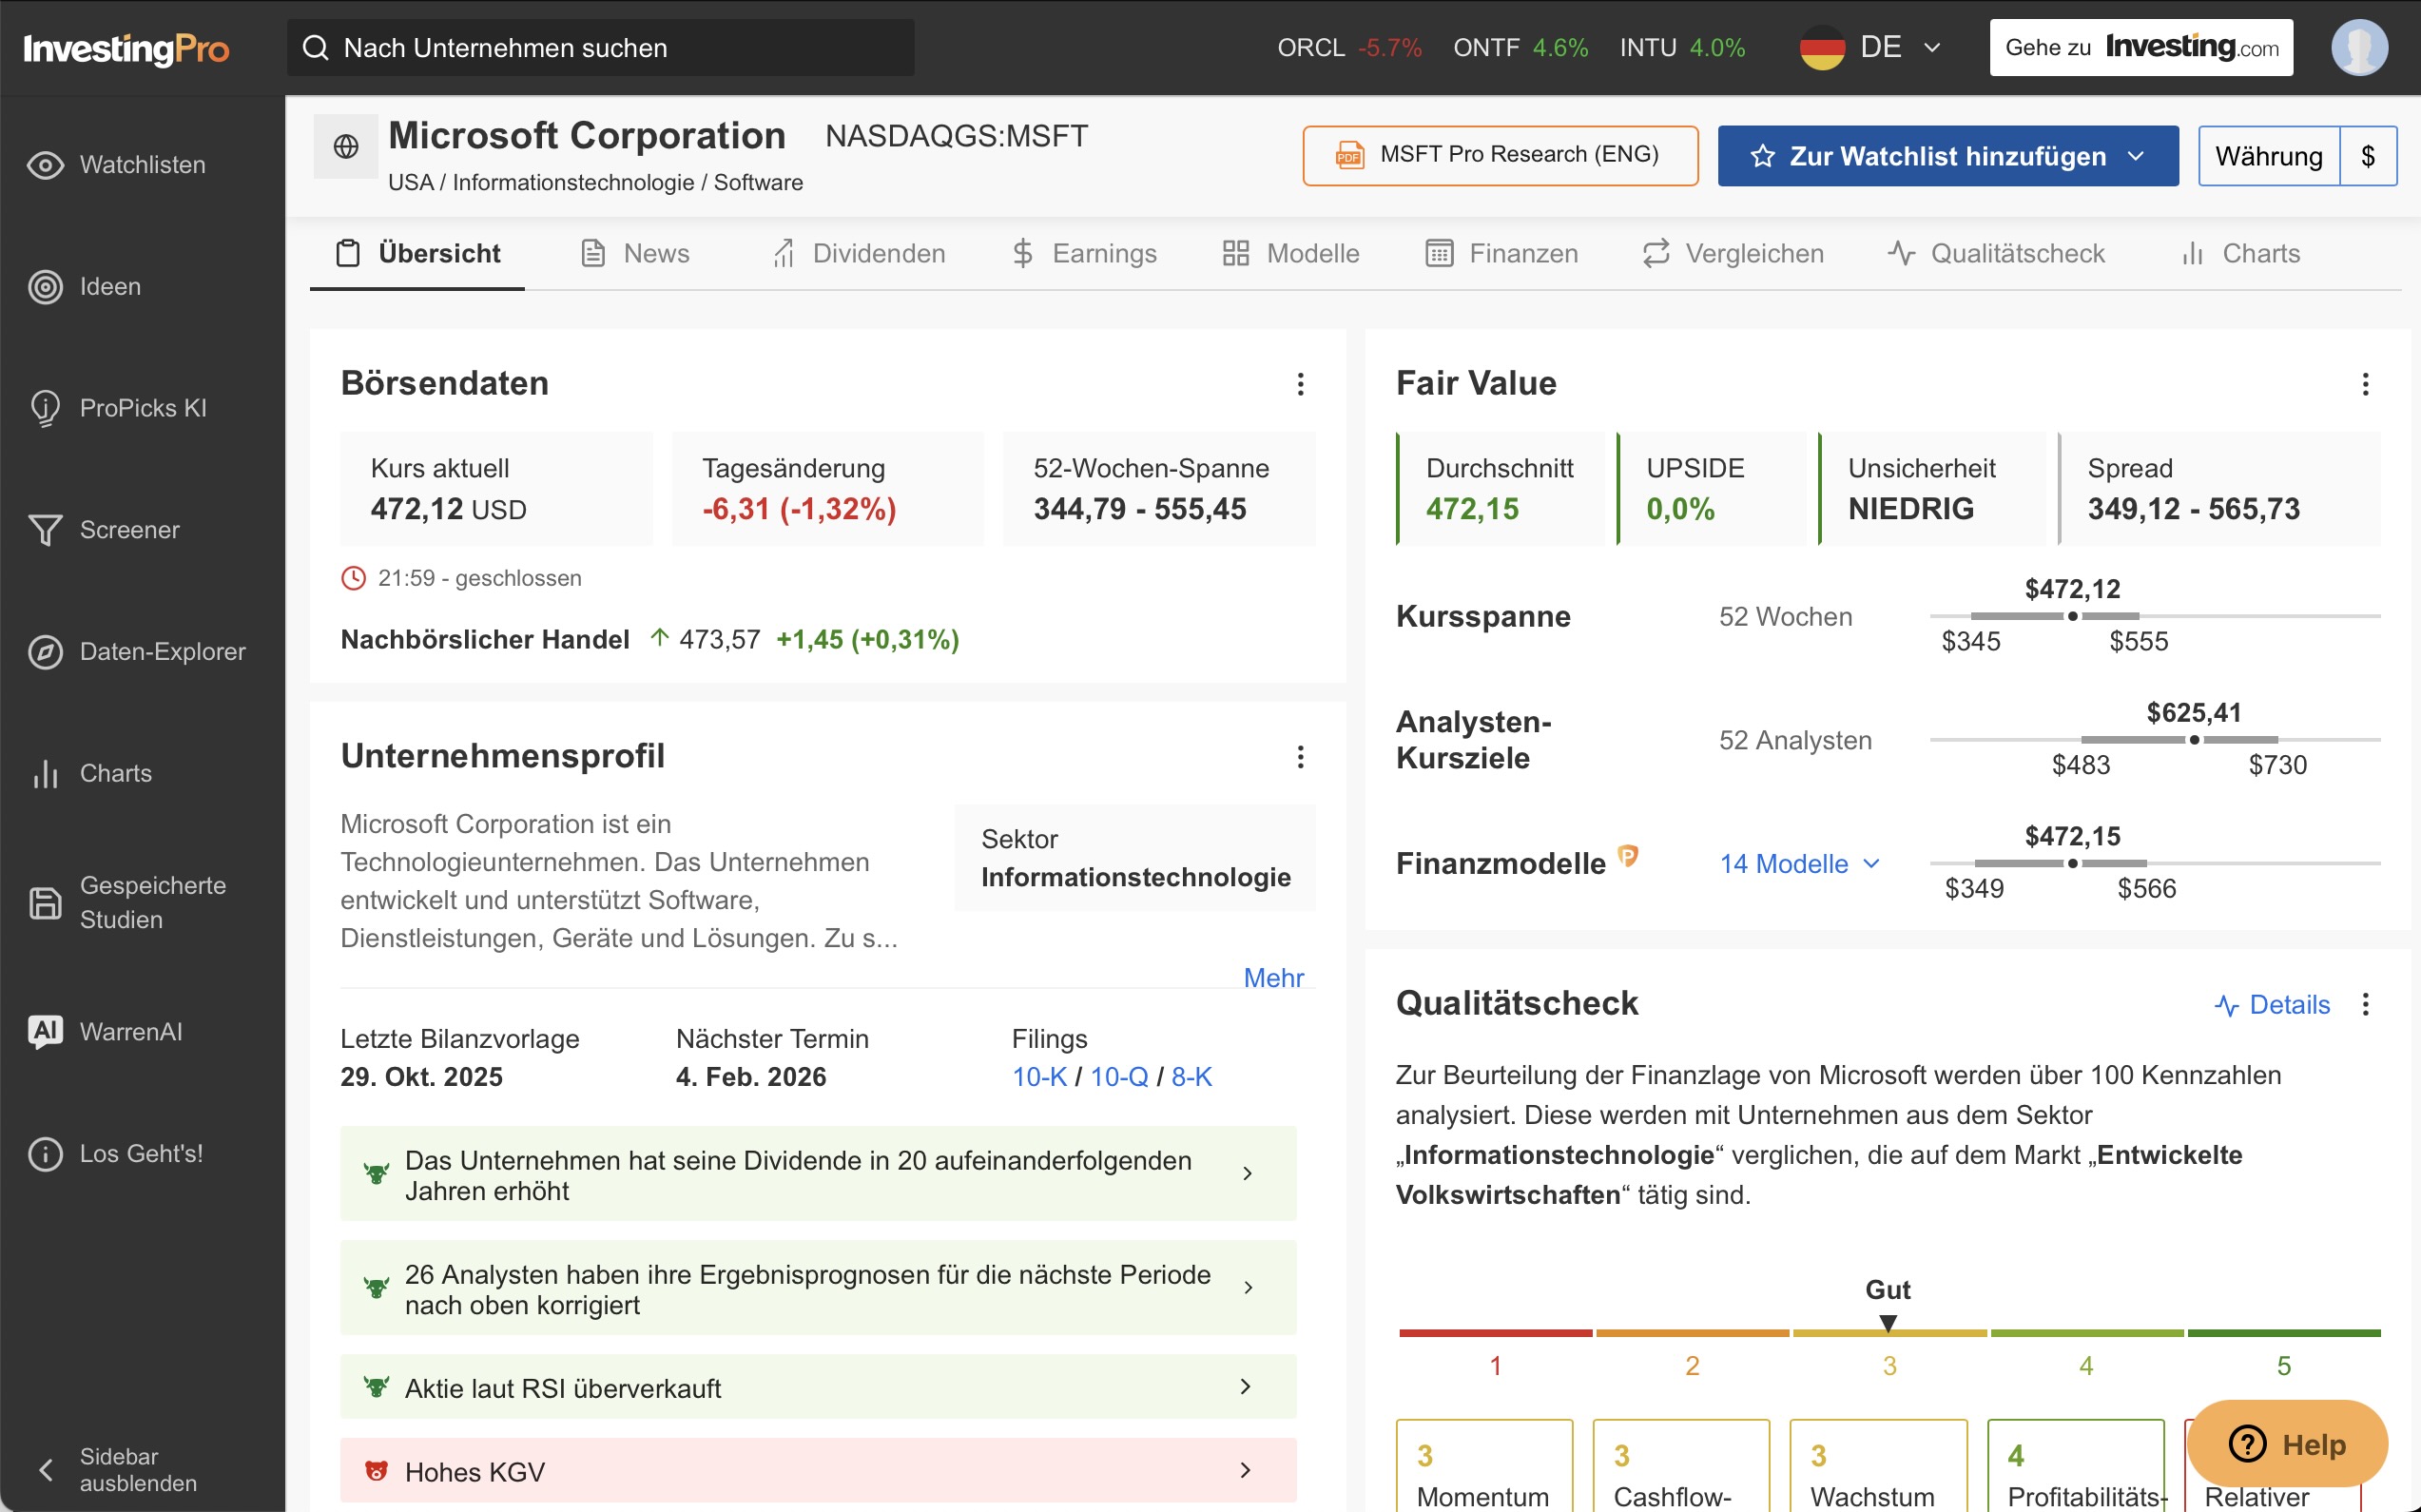Collapse the sidebar via Sidebar ausbleden
This screenshot has width=2421, height=1512.
point(118,1468)
